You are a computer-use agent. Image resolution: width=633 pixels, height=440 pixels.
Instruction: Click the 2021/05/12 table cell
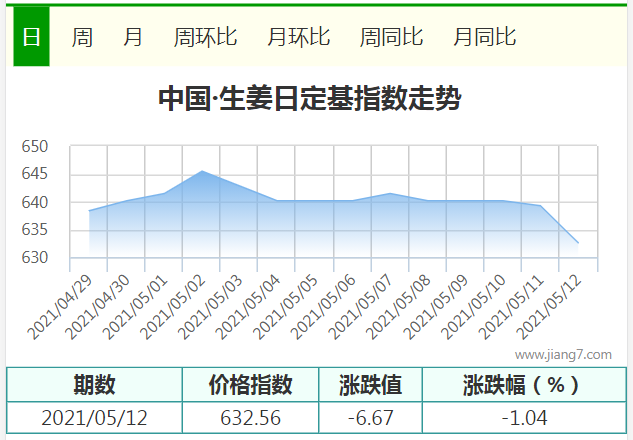(x=94, y=418)
